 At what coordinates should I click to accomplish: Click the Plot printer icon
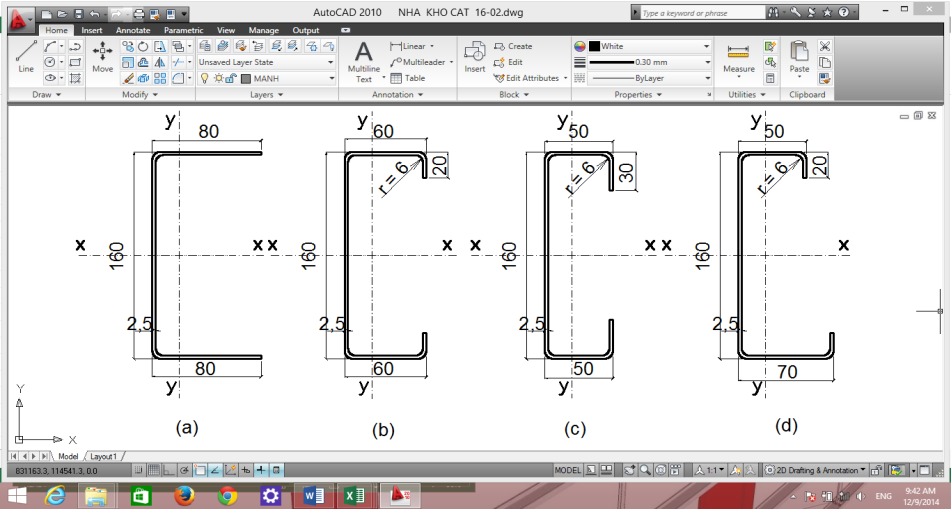coord(139,13)
